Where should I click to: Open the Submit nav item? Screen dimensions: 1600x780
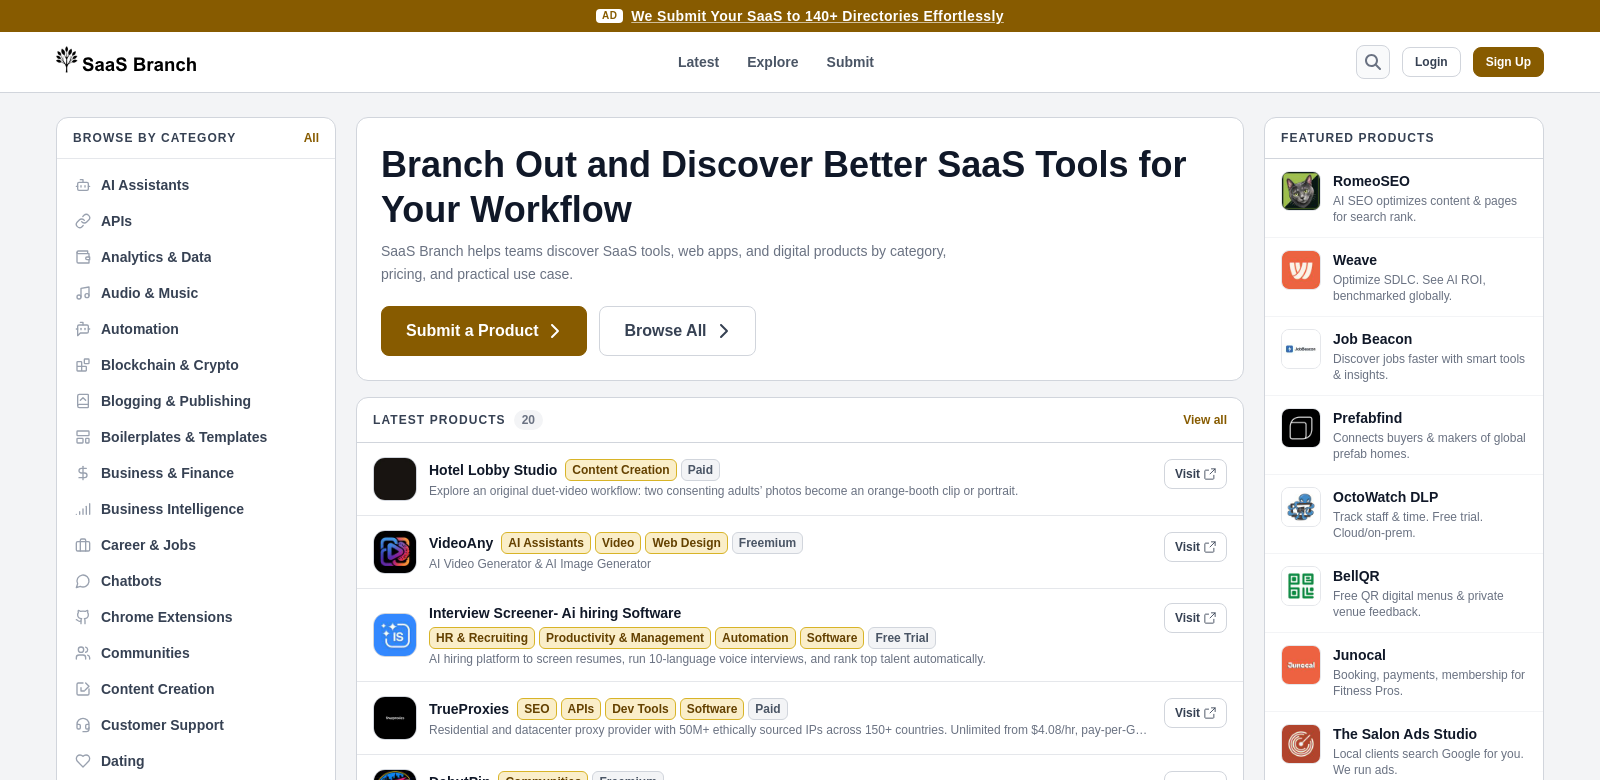[x=850, y=62]
